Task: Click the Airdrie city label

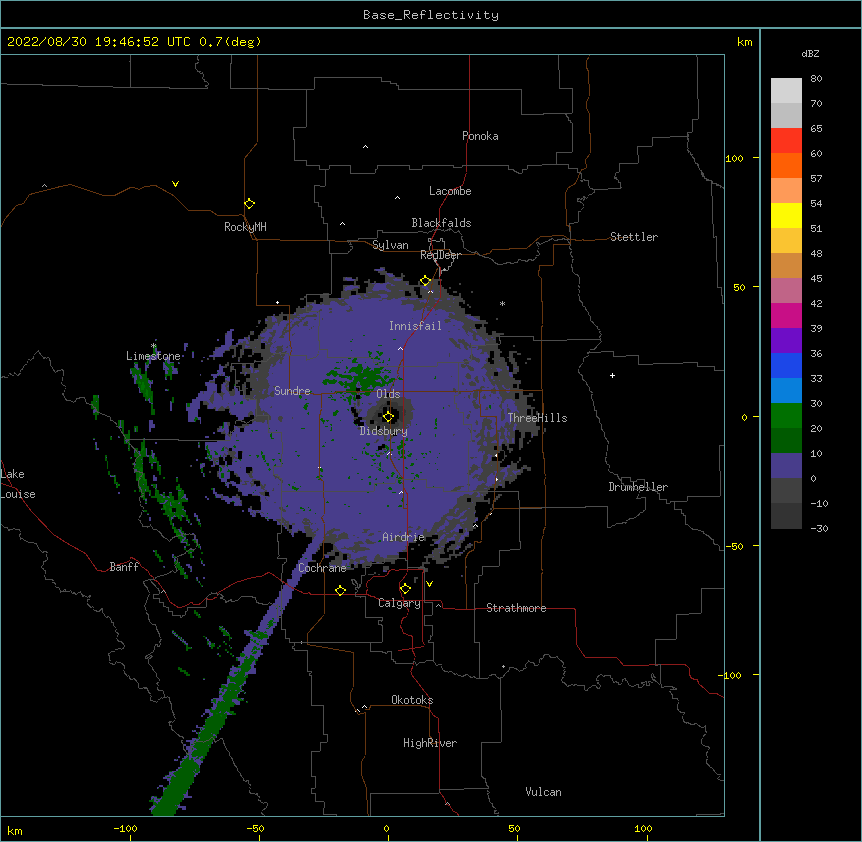Action: (404, 537)
